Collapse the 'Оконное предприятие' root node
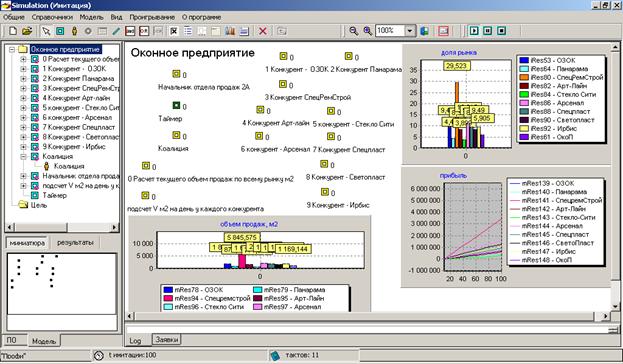 (x=12, y=49)
